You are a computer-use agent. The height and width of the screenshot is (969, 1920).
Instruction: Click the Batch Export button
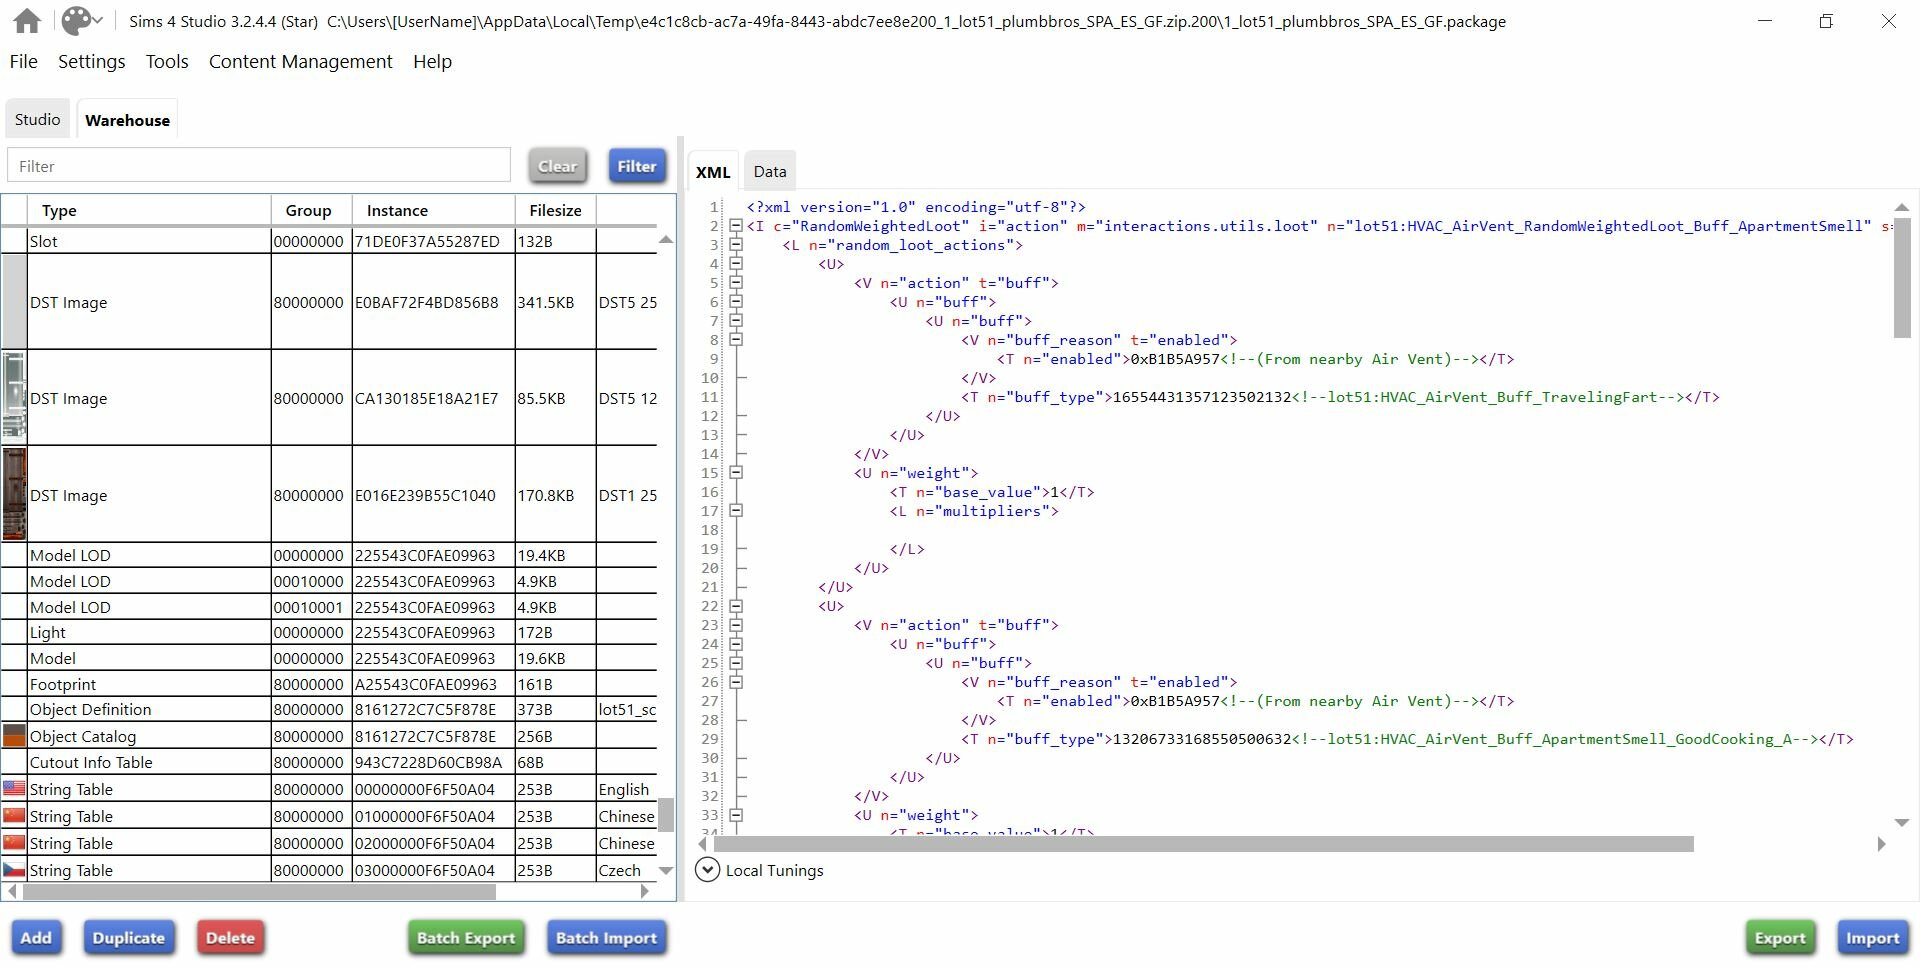click(466, 938)
